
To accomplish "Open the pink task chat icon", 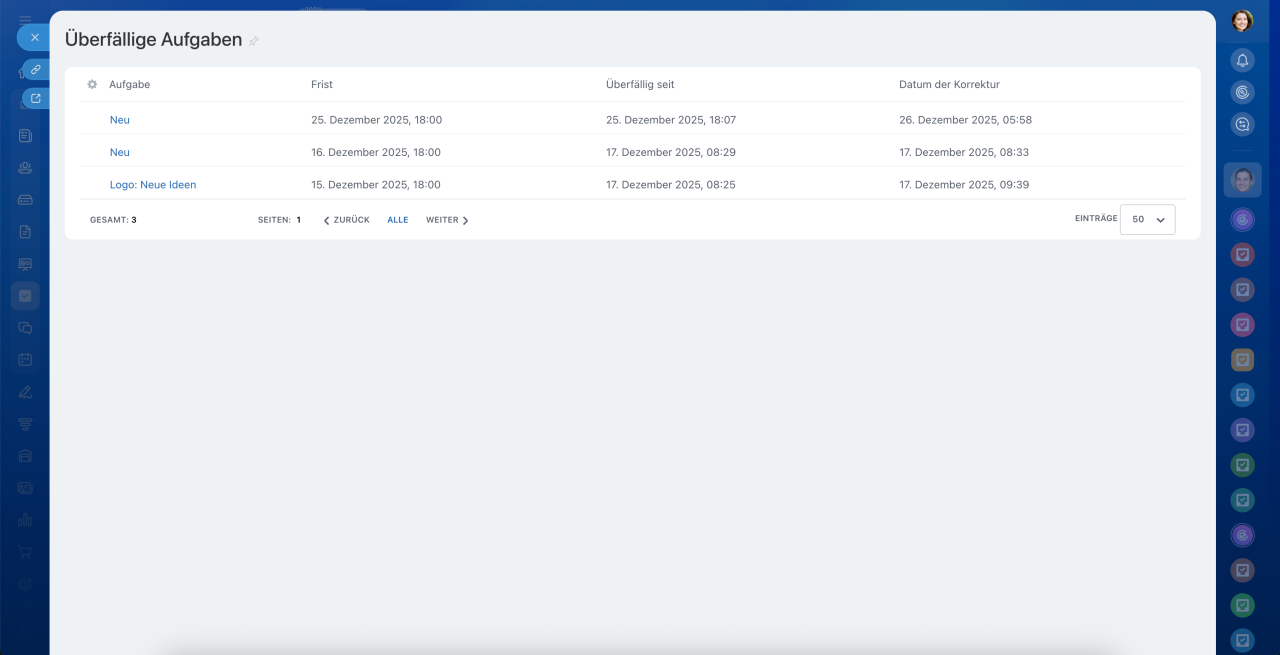I will click(x=1242, y=324).
